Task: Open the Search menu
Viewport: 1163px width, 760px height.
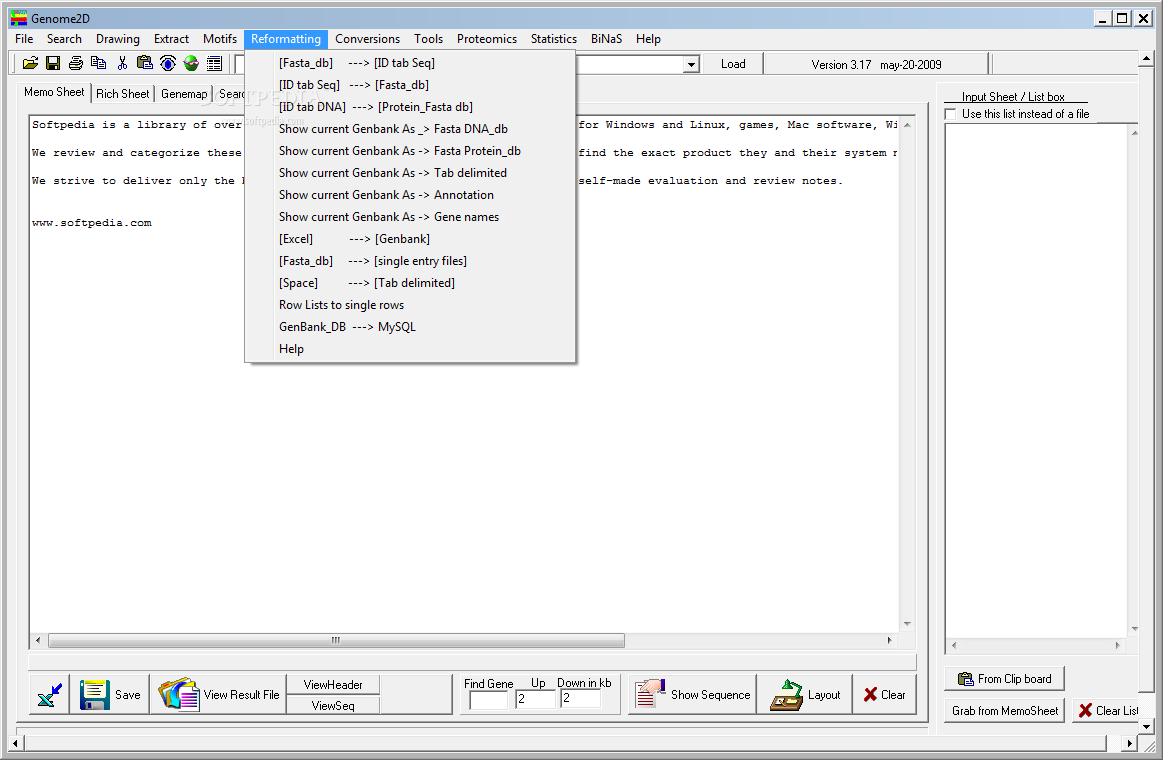Action: point(65,39)
